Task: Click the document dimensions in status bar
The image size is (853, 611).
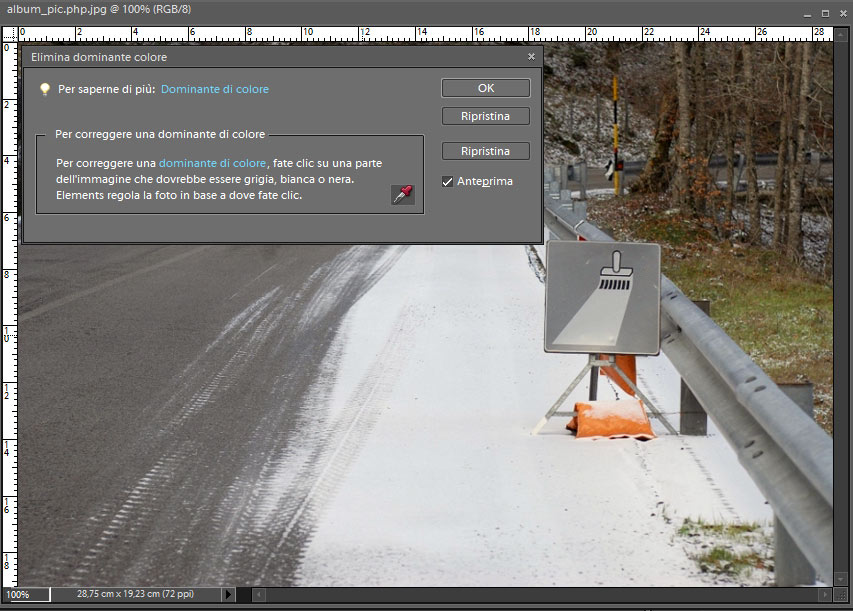Action: [x=135, y=594]
